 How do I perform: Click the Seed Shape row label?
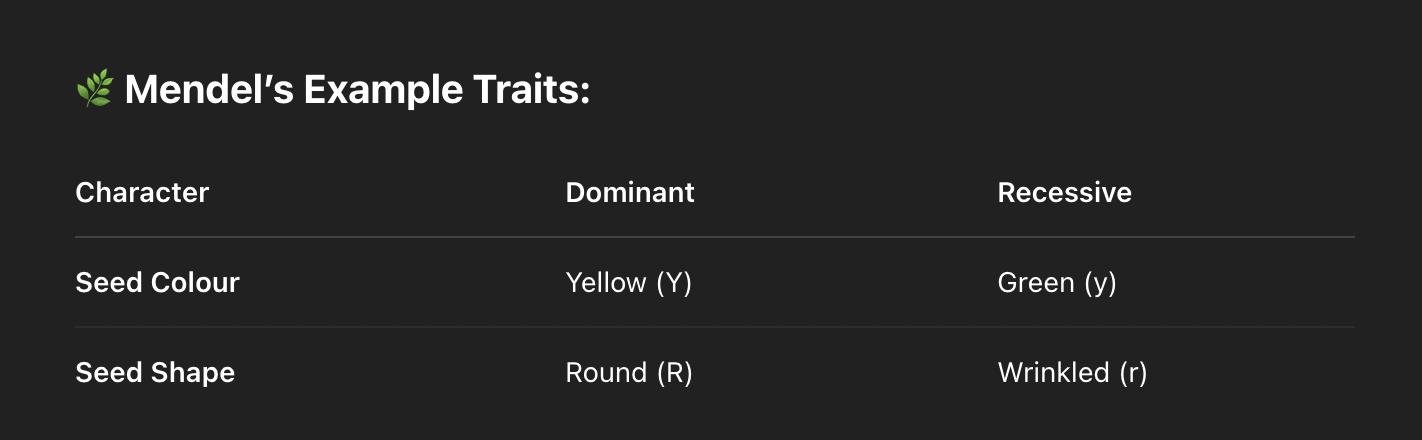click(155, 373)
